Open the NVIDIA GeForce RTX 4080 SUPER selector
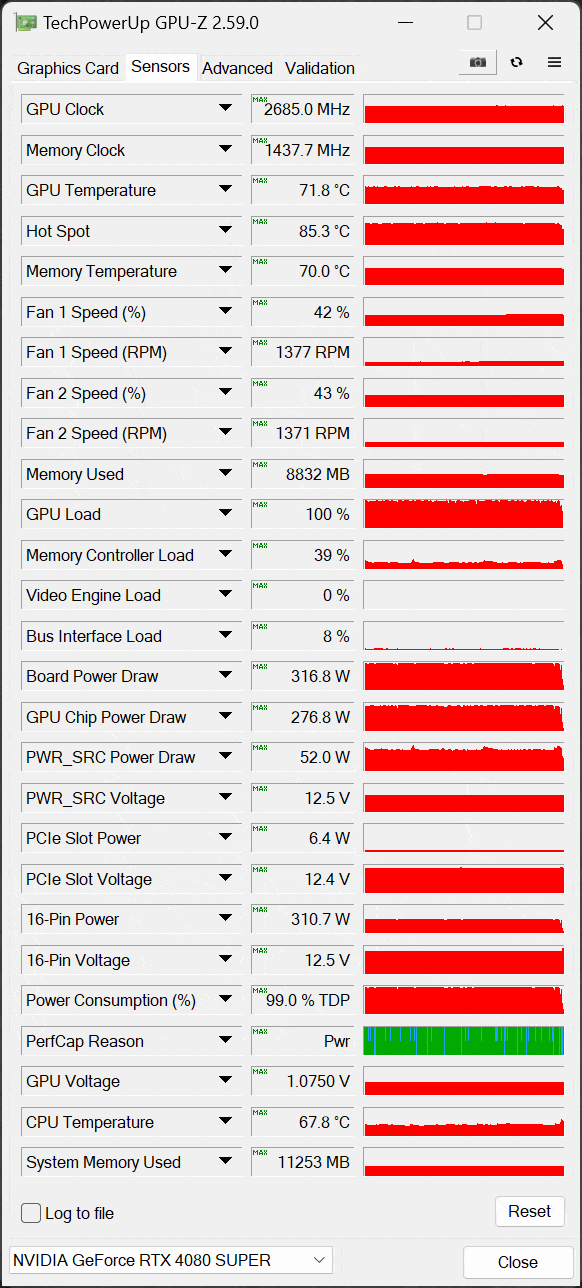 point(170,1260)
